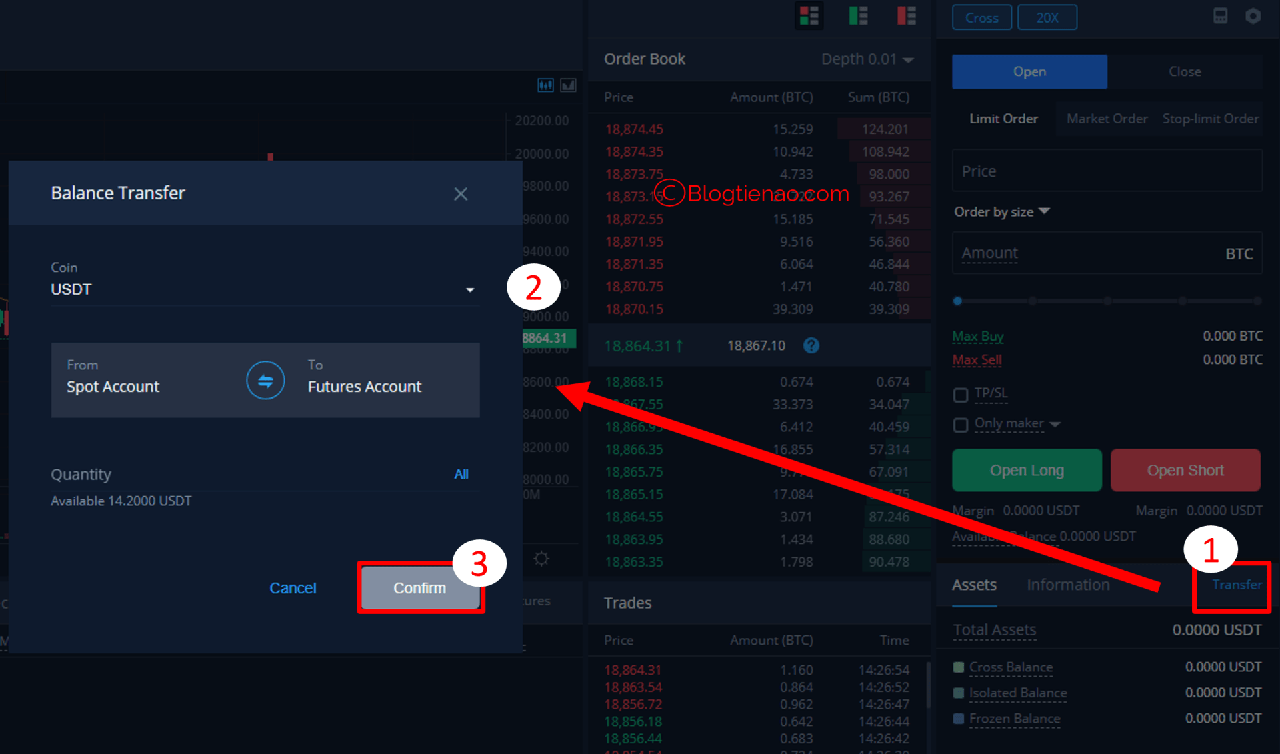
Task: Switch to the Close tab
Action: click(1185, 72)
